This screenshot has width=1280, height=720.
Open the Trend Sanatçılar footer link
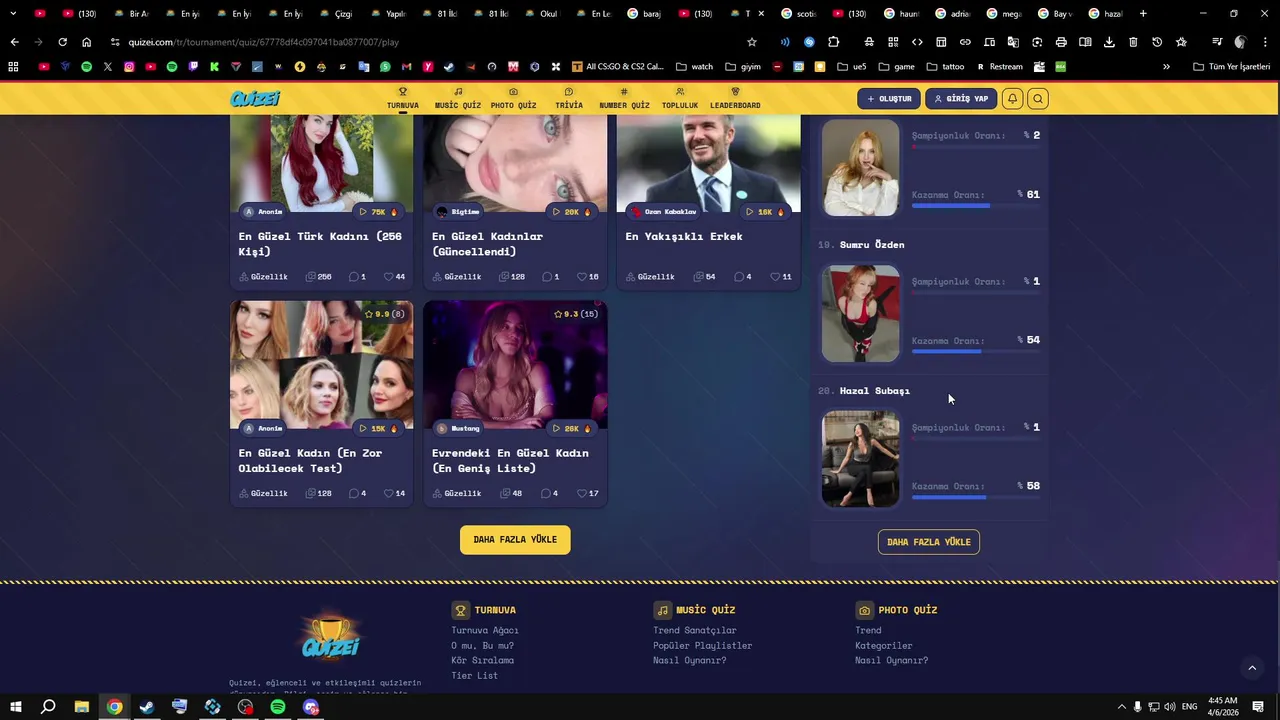(695, 630)
